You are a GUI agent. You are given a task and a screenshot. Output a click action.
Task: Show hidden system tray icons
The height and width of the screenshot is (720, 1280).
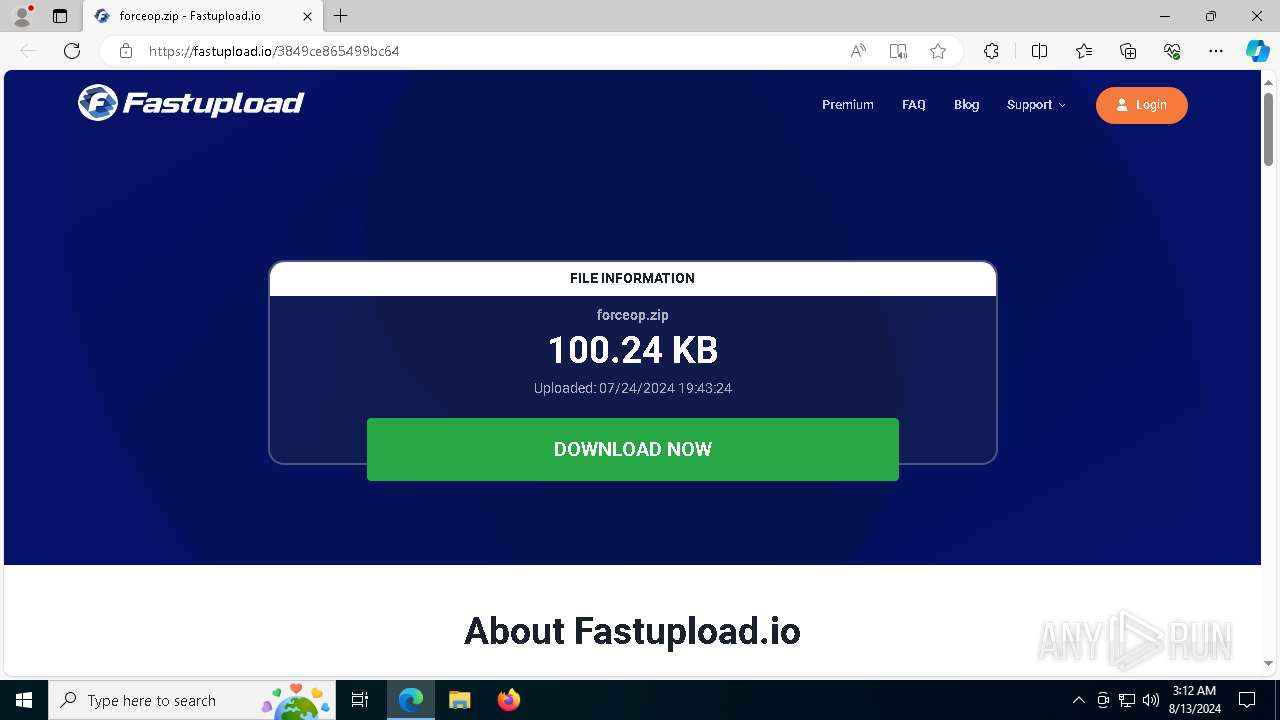1078,700
